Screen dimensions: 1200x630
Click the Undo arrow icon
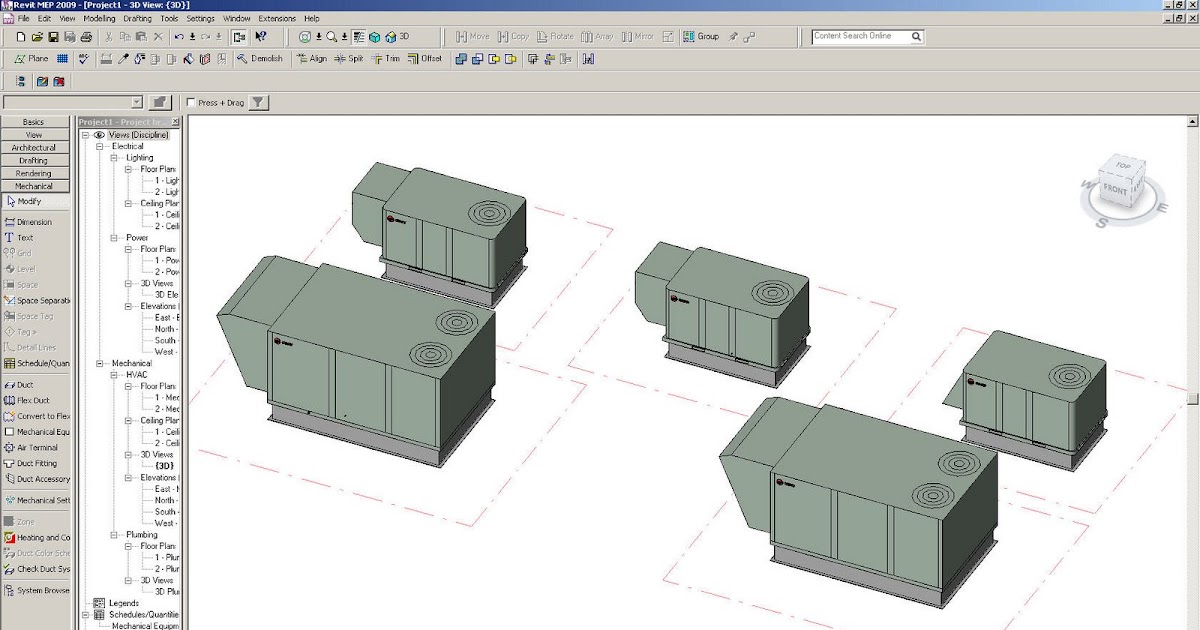(x=178, y=37)
